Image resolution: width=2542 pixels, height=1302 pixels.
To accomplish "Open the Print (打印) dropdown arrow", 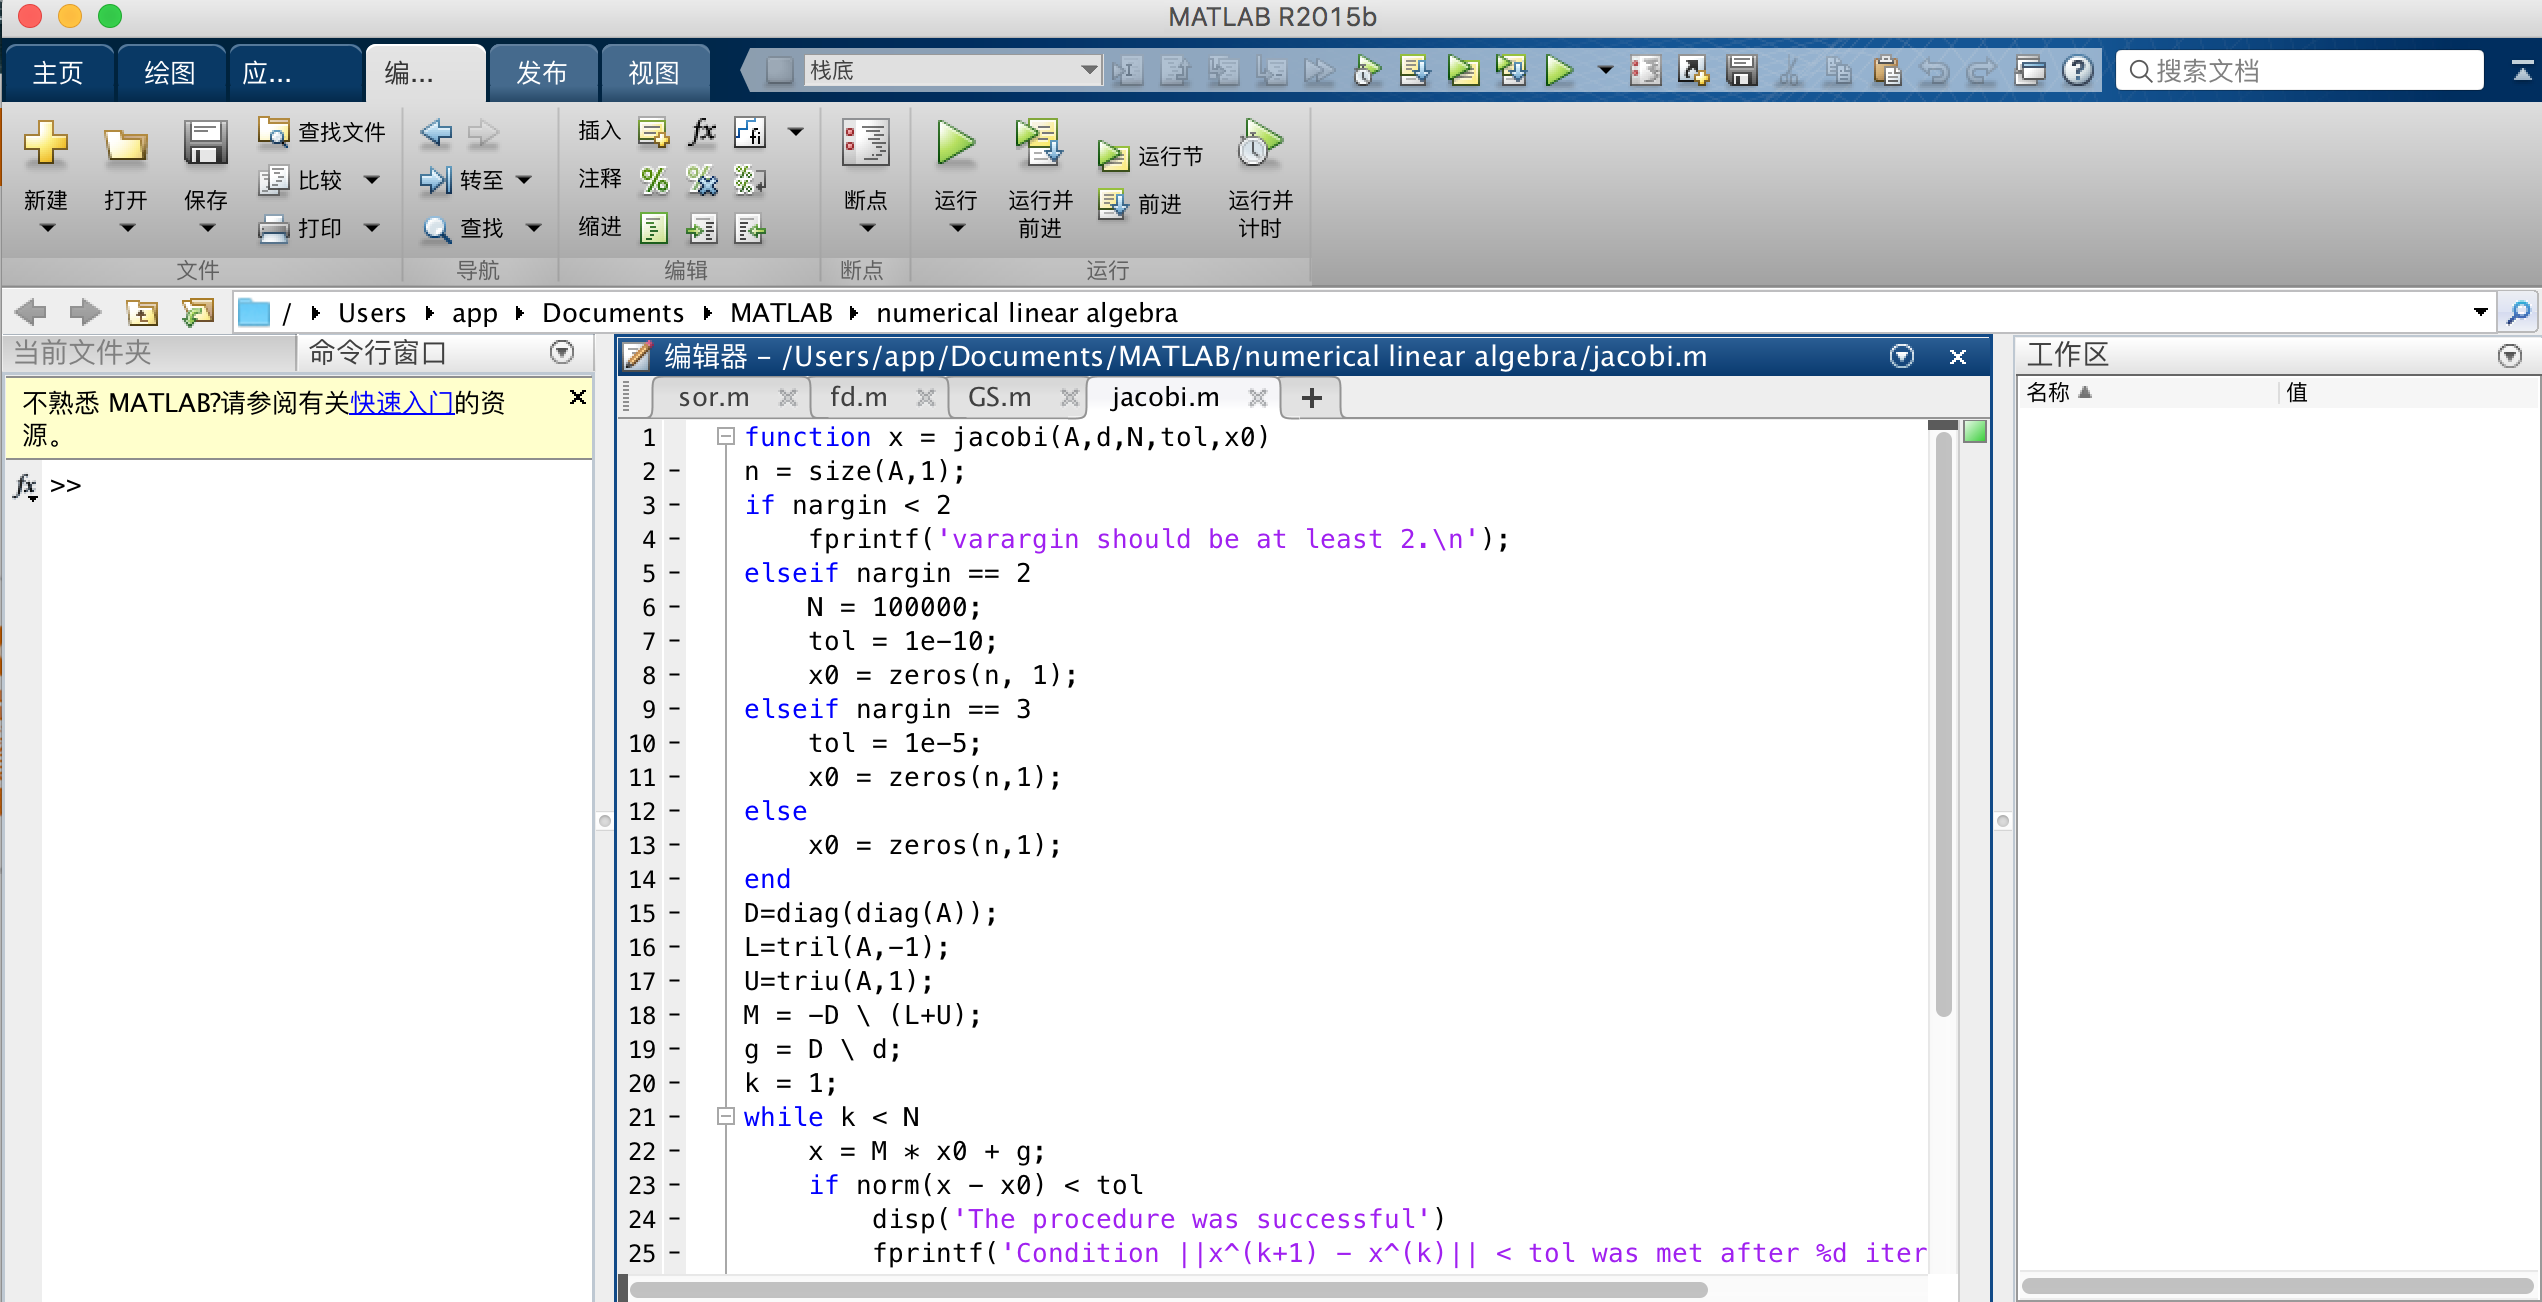I will point(372,228).
